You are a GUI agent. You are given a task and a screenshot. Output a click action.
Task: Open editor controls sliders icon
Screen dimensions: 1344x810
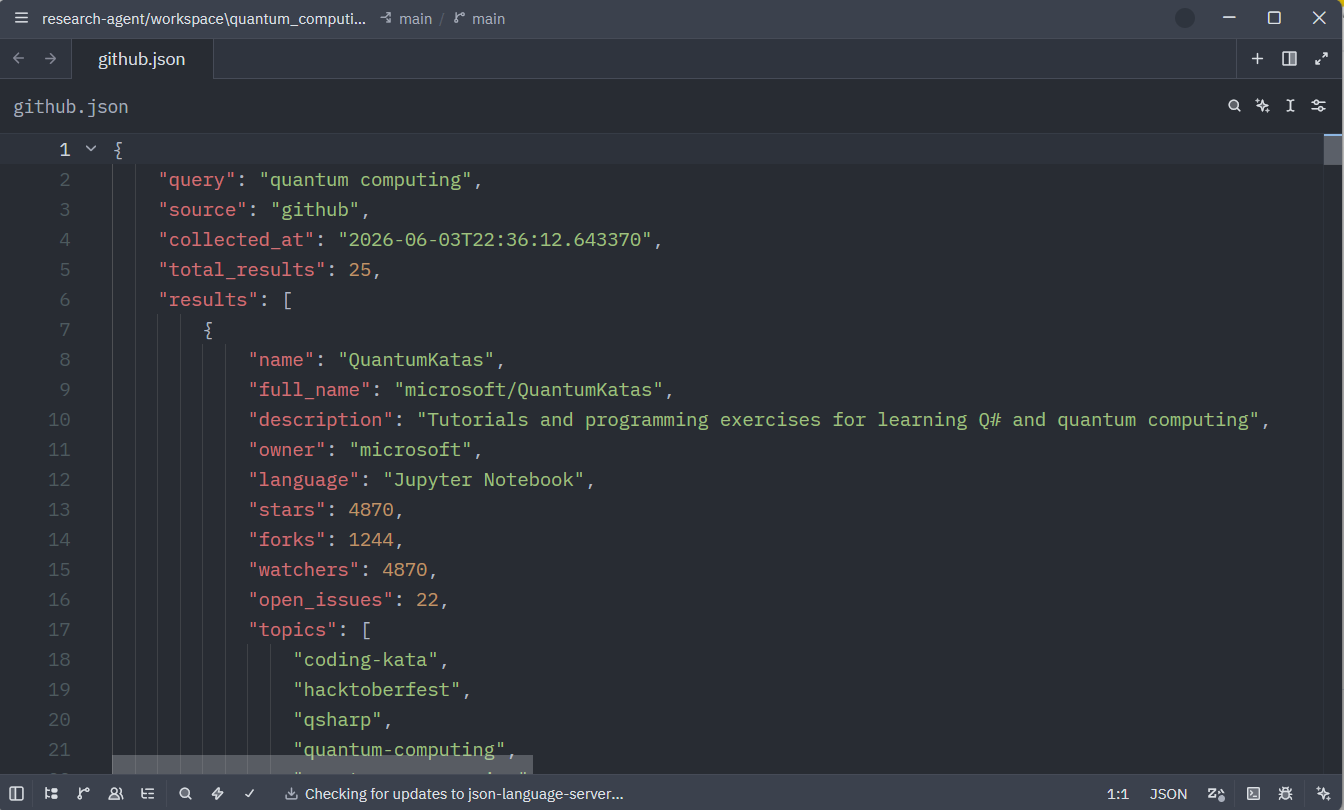pos(1319,106)
